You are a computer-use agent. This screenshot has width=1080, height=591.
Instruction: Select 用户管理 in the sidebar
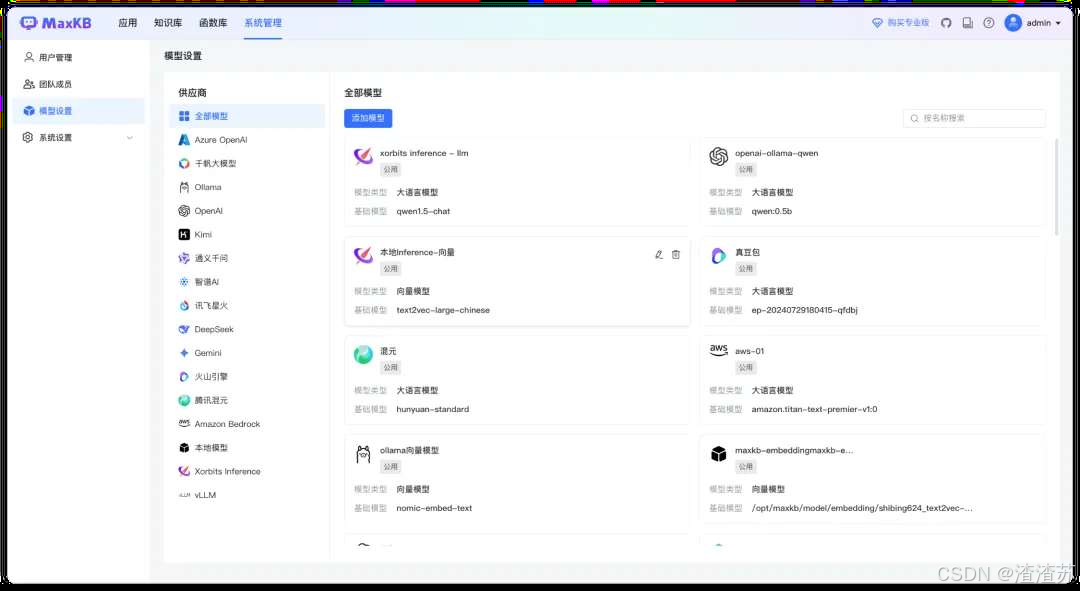79,57
